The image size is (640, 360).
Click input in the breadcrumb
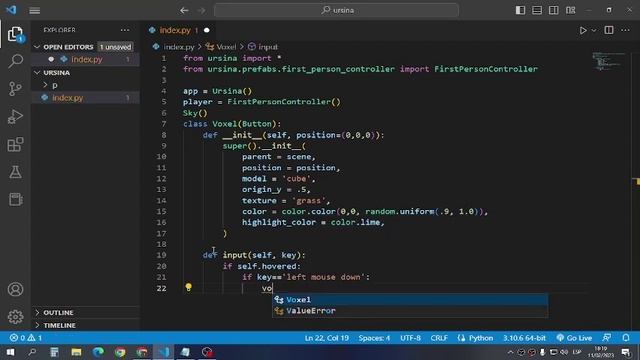coord(268,47)
